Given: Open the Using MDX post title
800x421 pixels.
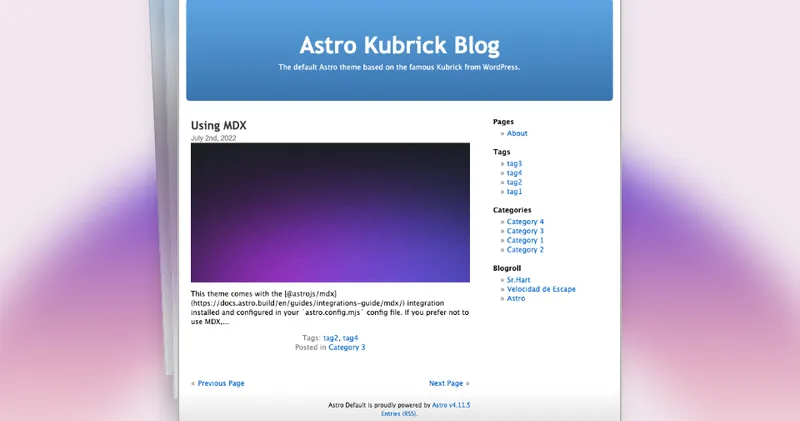Looking at the screenshot, I should 218,125.
